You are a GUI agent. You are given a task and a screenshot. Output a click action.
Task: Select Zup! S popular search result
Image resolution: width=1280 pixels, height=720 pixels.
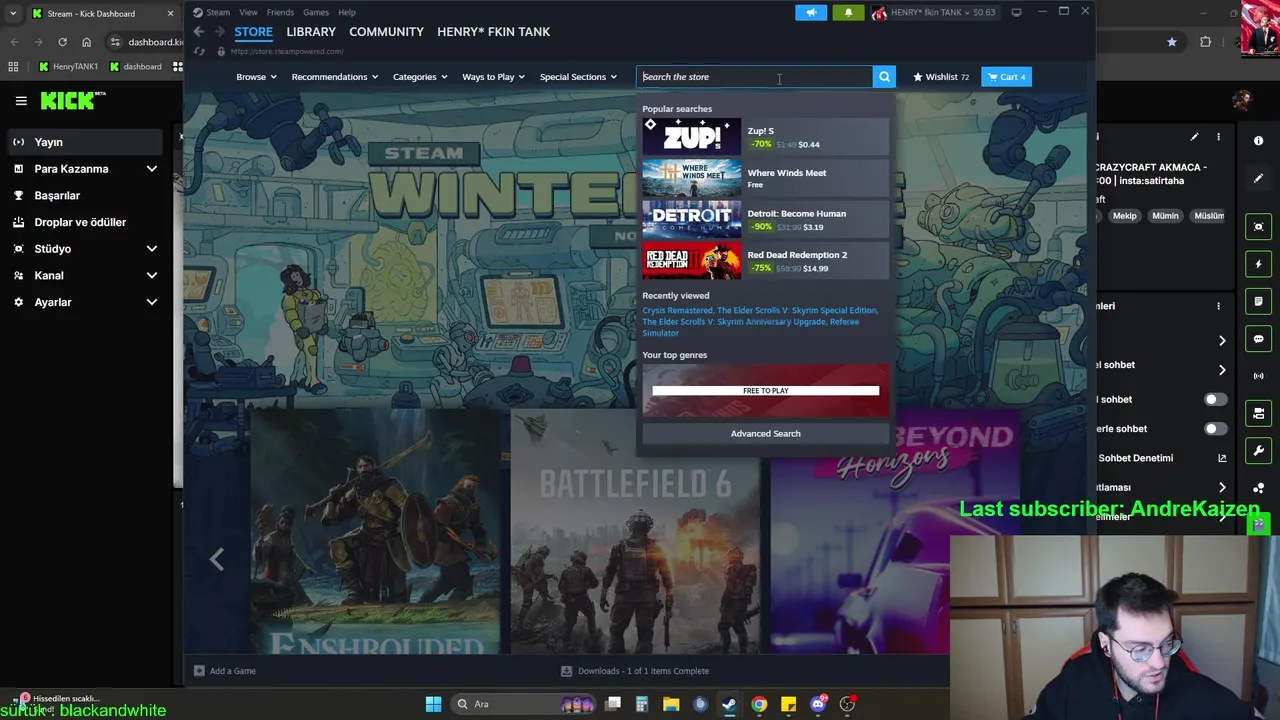(765, 137)
